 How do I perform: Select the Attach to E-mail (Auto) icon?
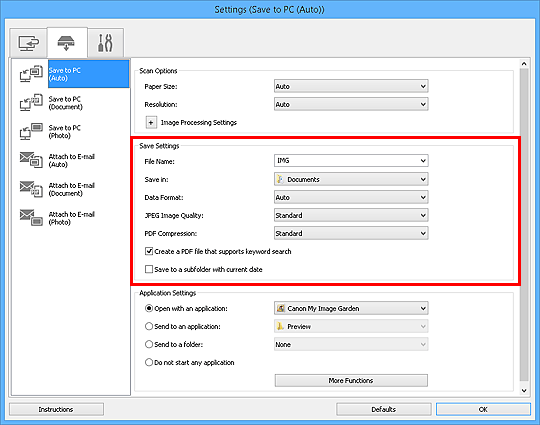31,160
